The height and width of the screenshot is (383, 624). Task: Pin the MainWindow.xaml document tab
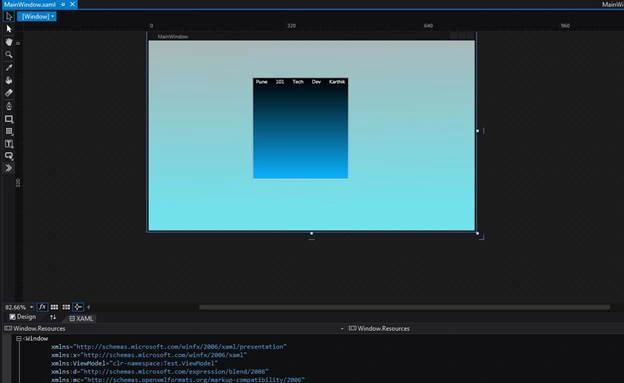click(63, 4)
